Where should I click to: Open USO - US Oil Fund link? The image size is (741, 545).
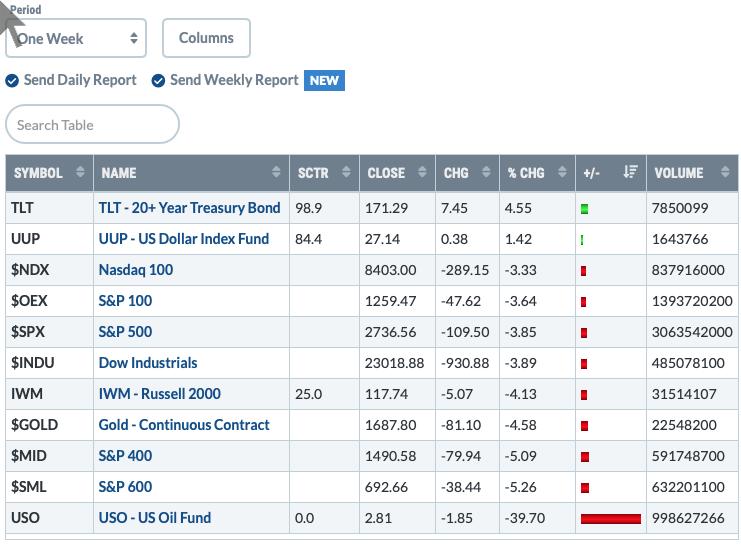155,518
